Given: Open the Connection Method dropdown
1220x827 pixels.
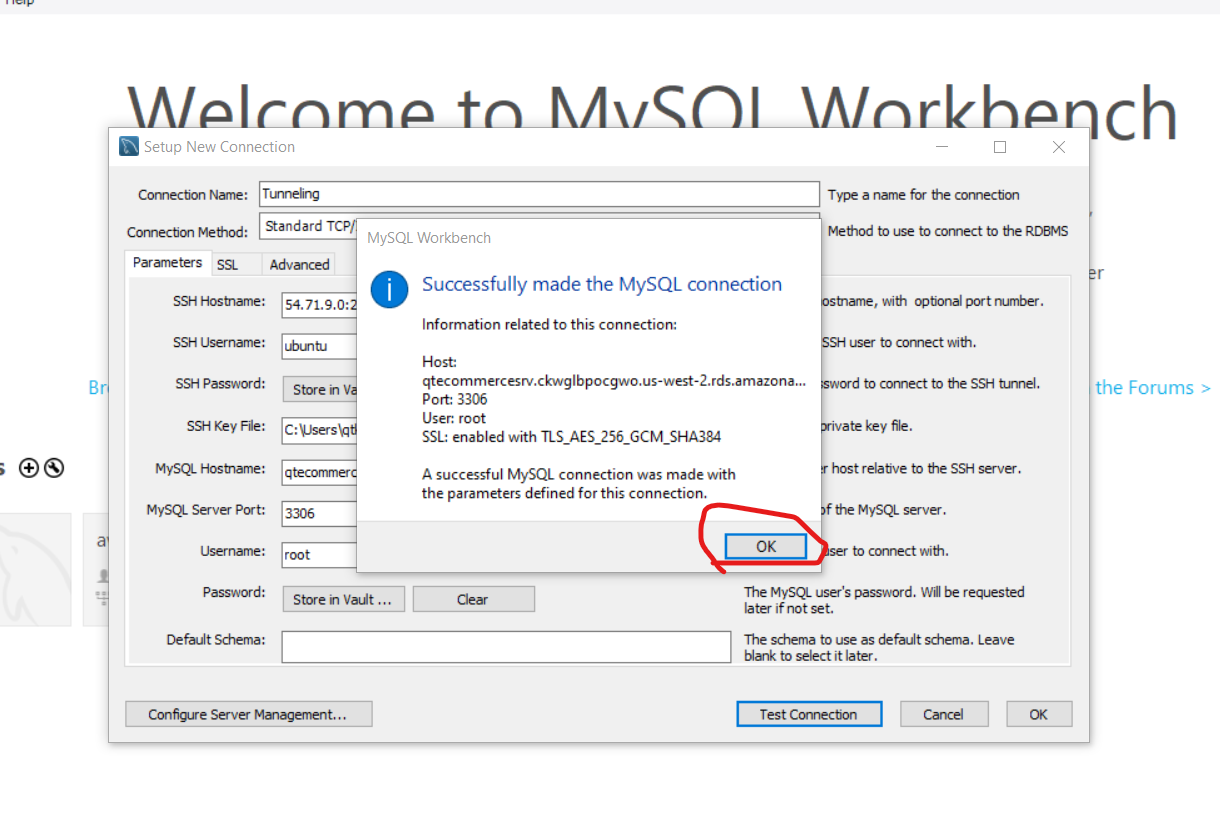Looking at the screenshot, I should [308, 226].
